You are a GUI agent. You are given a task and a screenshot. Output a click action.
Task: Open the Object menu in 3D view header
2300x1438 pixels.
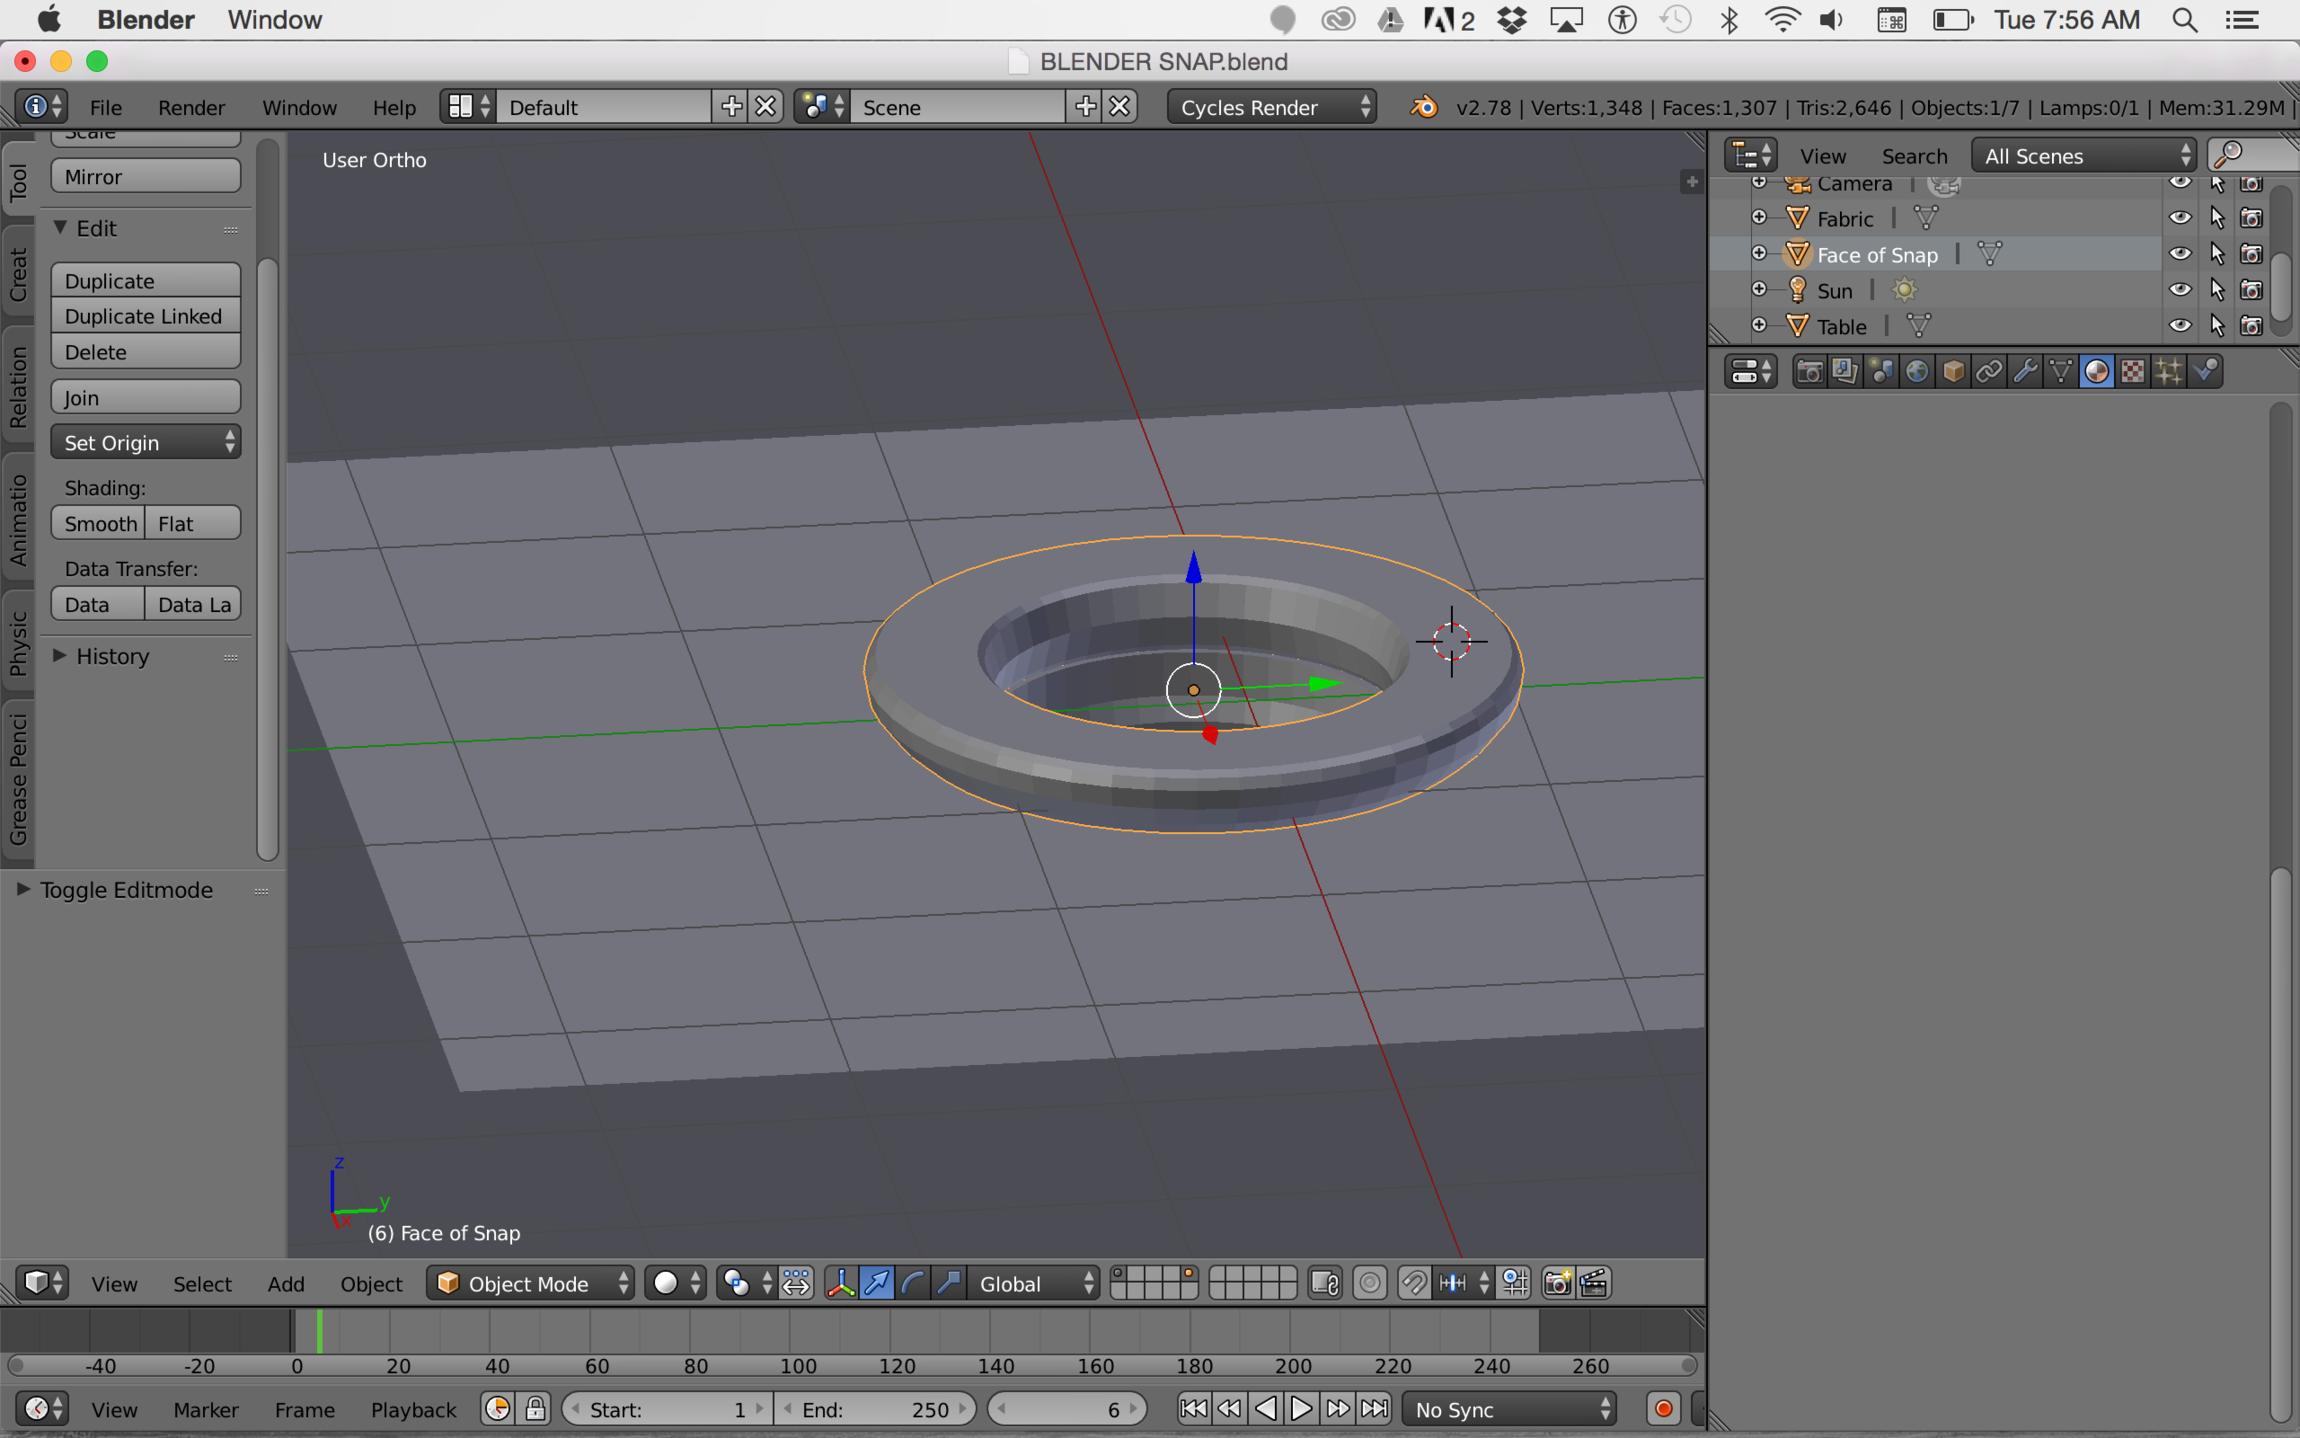click(x=371, y=1284)
